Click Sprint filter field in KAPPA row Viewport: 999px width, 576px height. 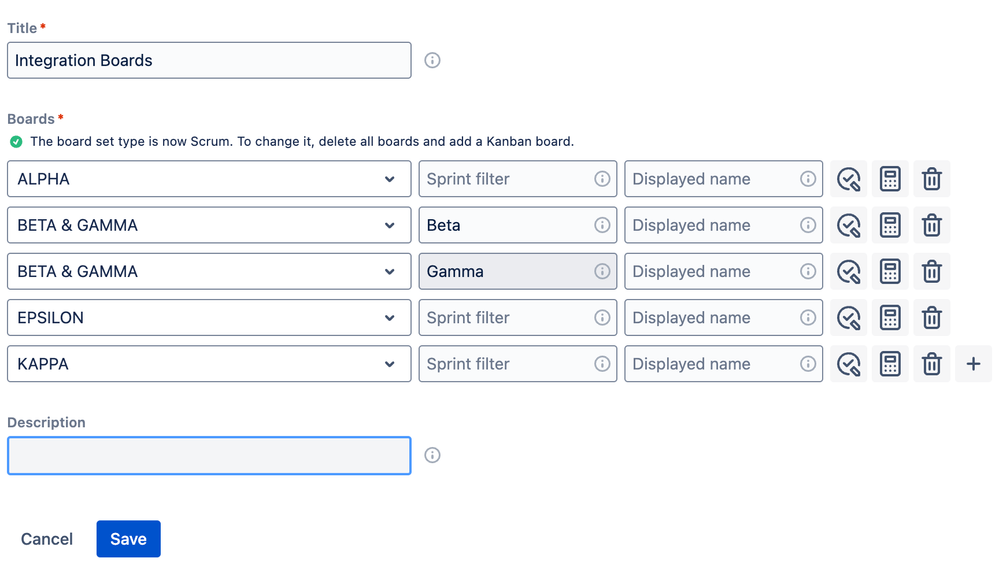tap(505, 364)
